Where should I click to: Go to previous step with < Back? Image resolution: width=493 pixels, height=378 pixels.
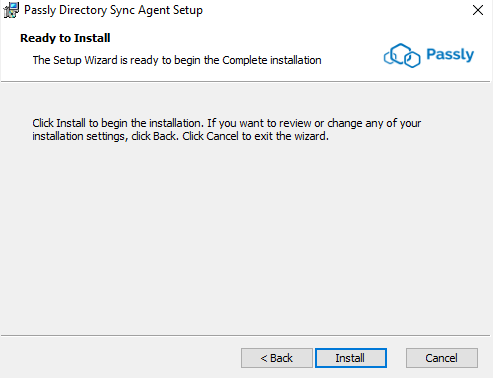277,358
